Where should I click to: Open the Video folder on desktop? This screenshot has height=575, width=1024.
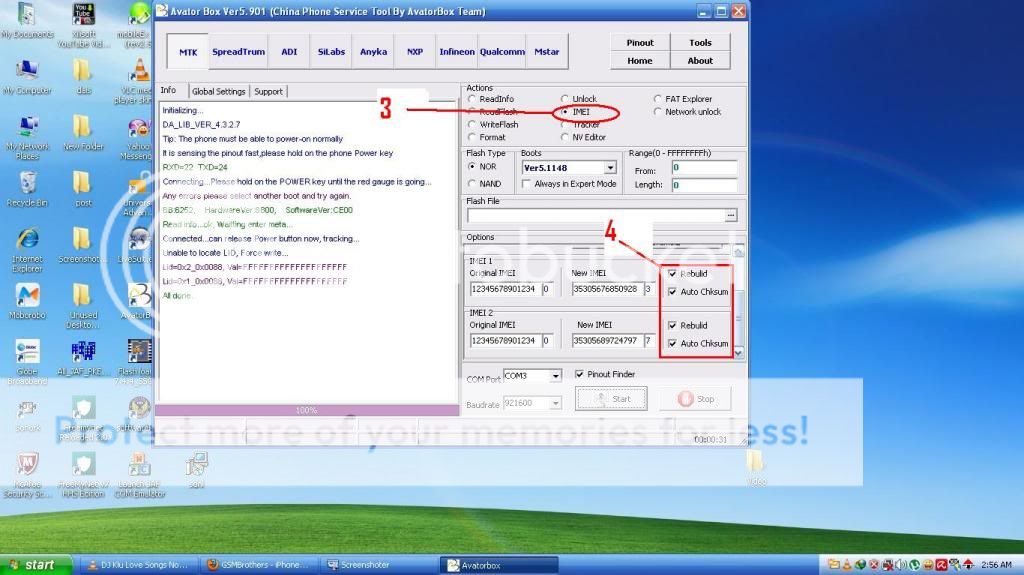point(756,468)
